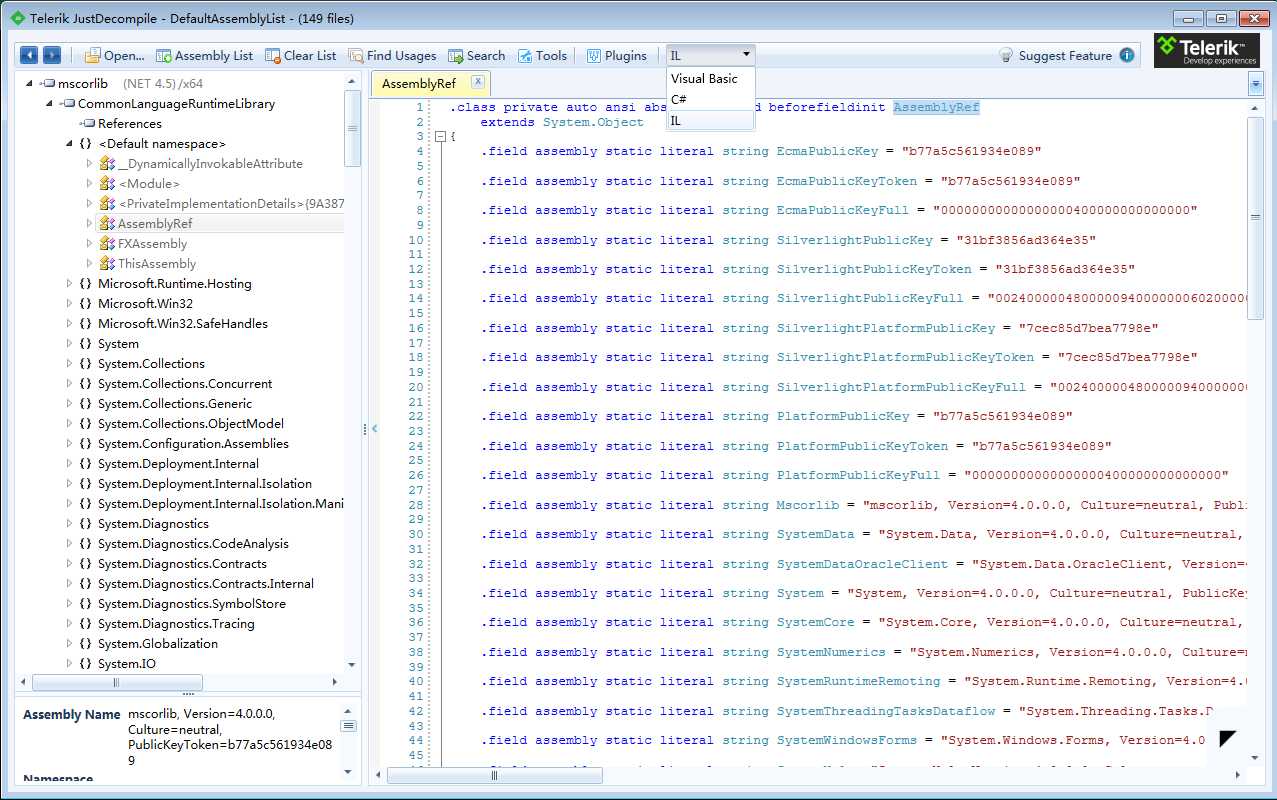The image size is (1277, 800).
Task: Click the blue info icon beside Suggest Feature
Action: tap(1127, 56)
